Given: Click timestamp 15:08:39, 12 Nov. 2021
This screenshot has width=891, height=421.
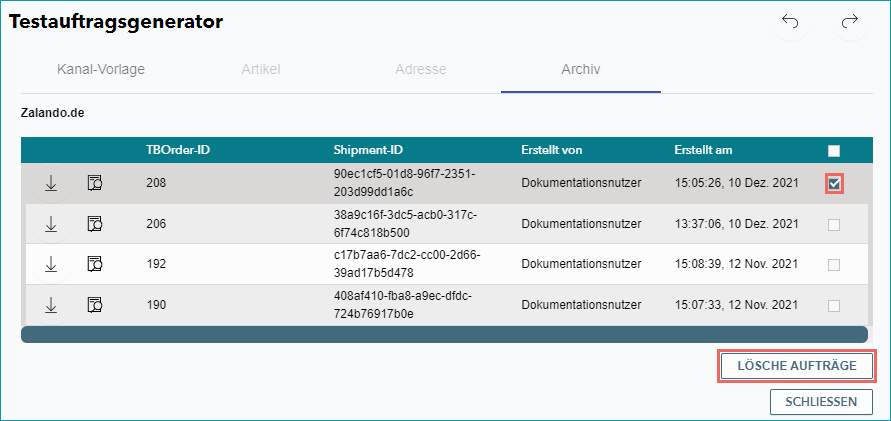Looking at the screenshot, I should [736, 264].
